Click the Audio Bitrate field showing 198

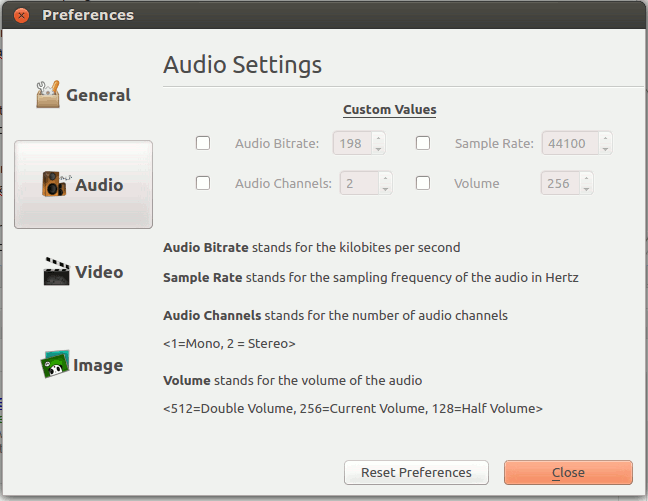(353, 143)
